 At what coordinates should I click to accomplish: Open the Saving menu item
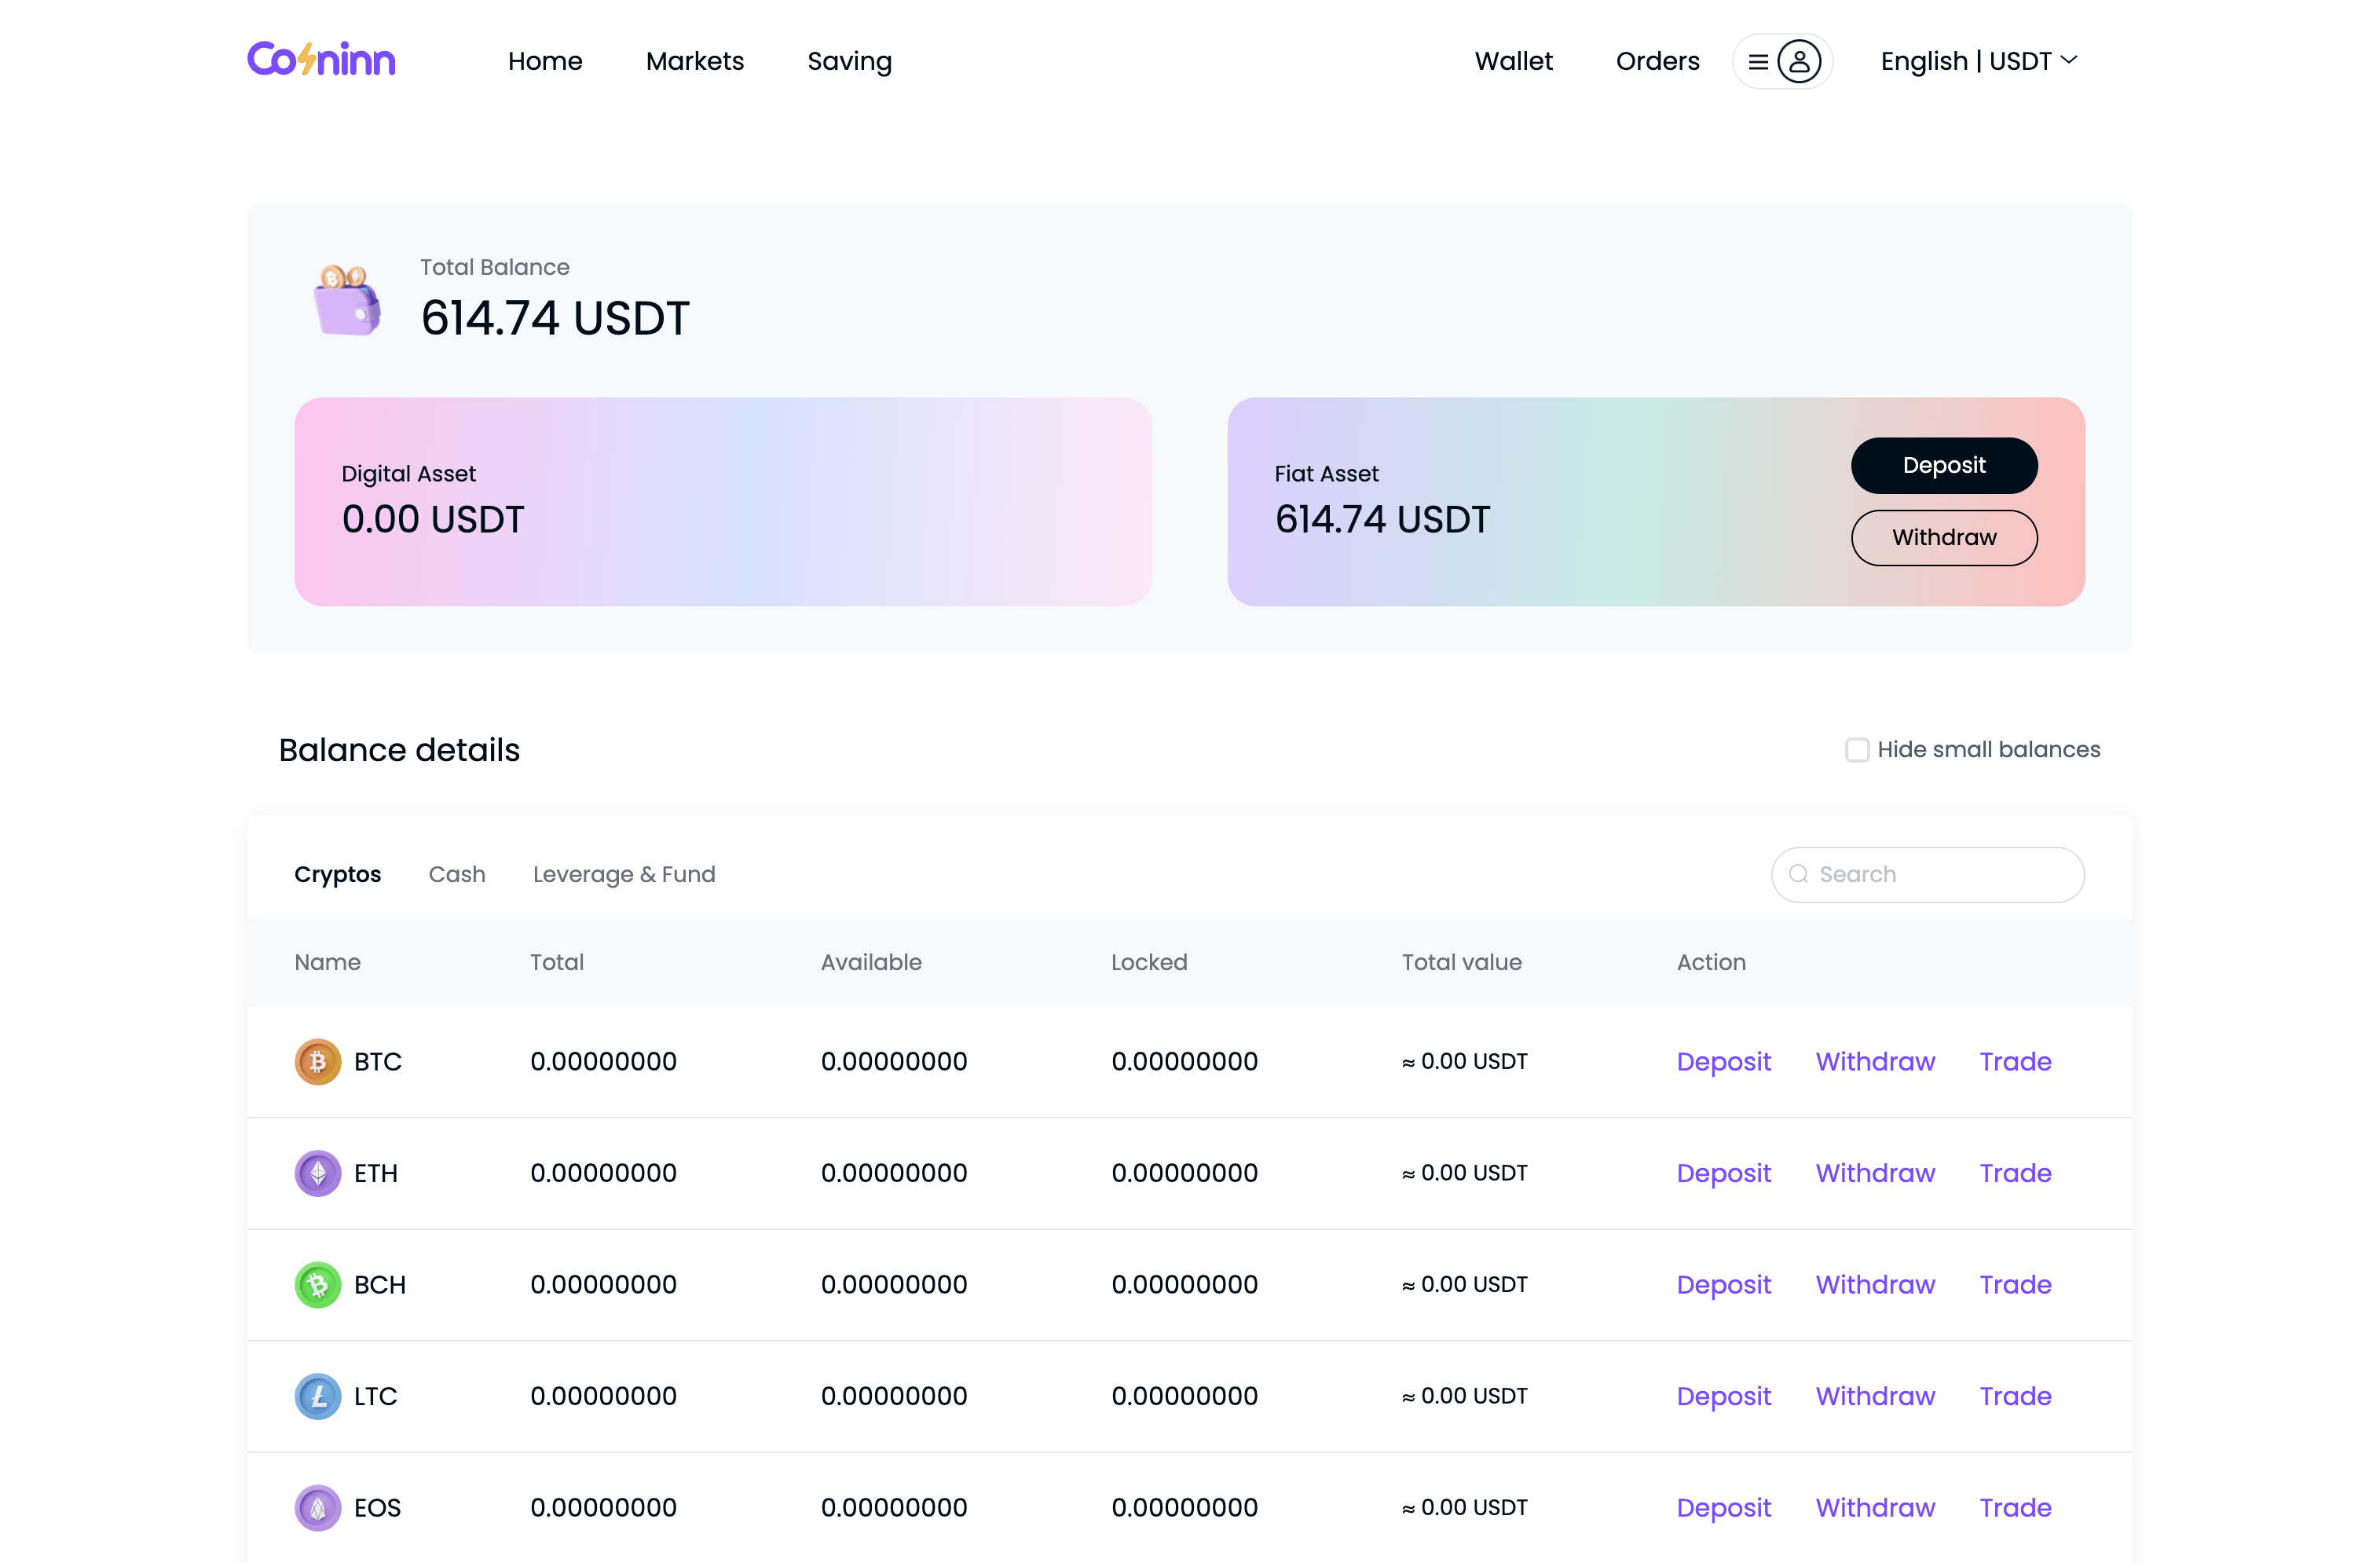point(849,62)
